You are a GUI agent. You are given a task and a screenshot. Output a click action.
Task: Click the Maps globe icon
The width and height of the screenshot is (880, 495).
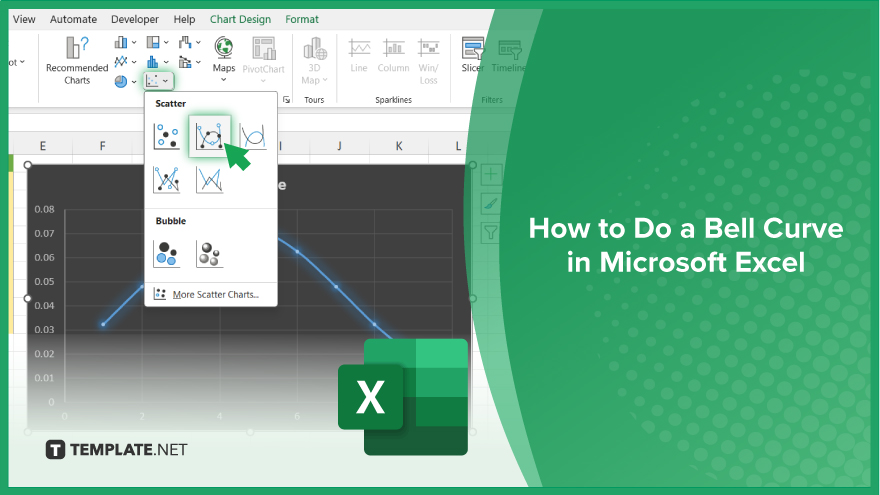pos(224,48)
